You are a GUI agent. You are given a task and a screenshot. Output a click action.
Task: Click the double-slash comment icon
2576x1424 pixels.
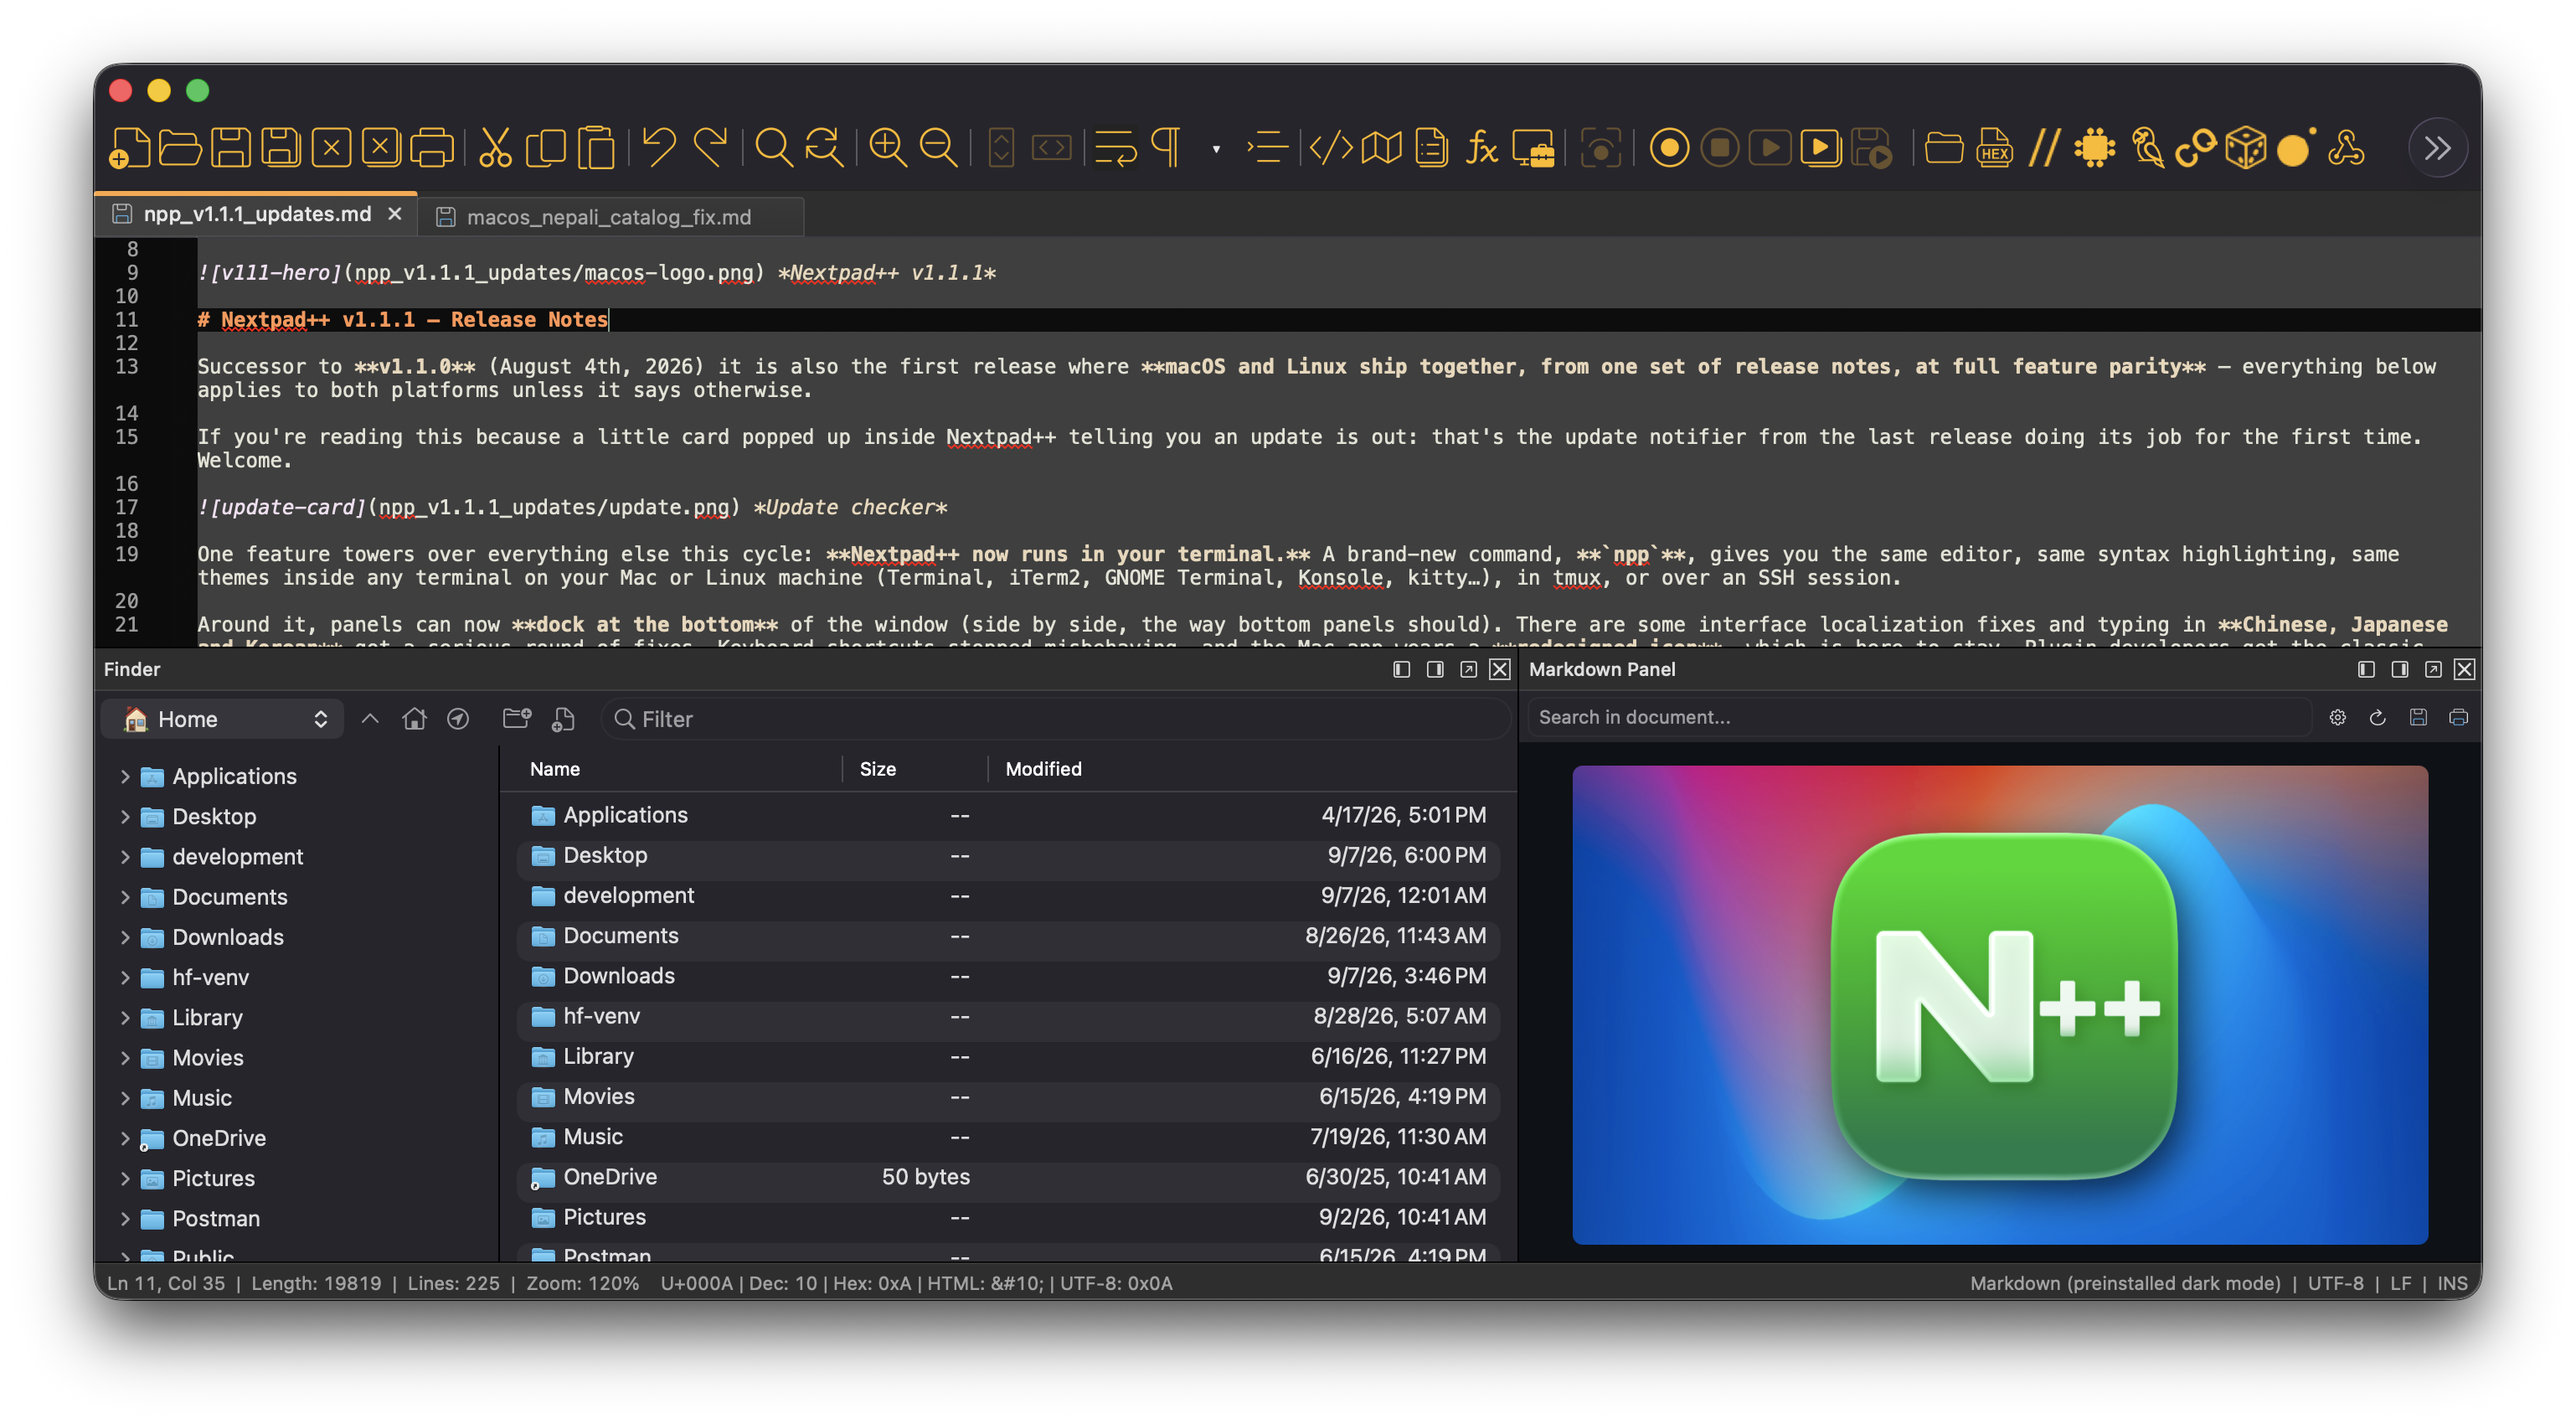[x=2044, y=148]
